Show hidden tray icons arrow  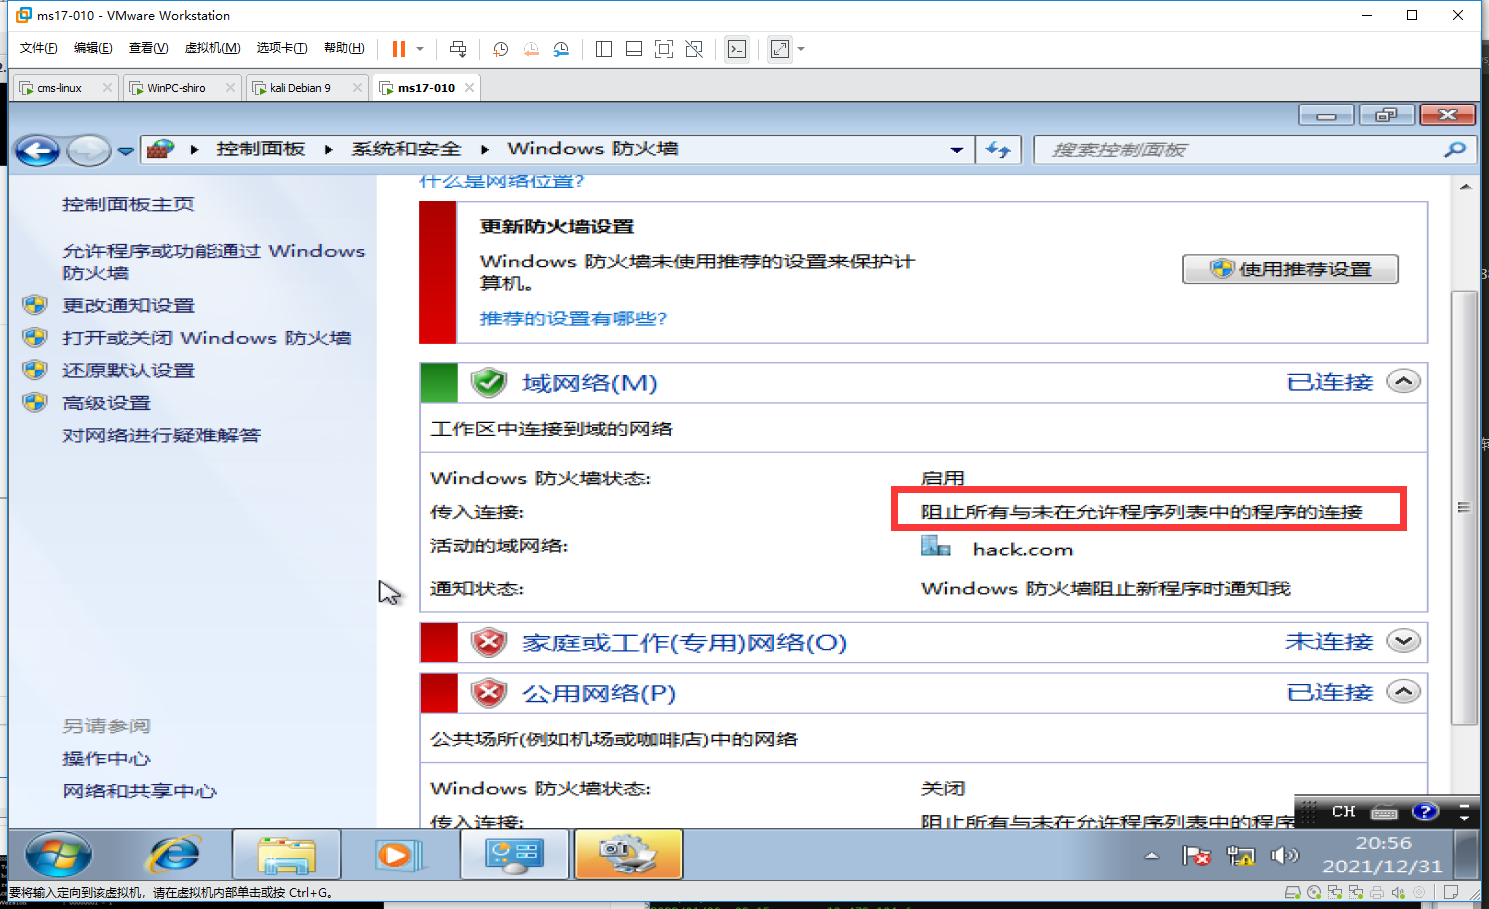(x=1152, y=855)
